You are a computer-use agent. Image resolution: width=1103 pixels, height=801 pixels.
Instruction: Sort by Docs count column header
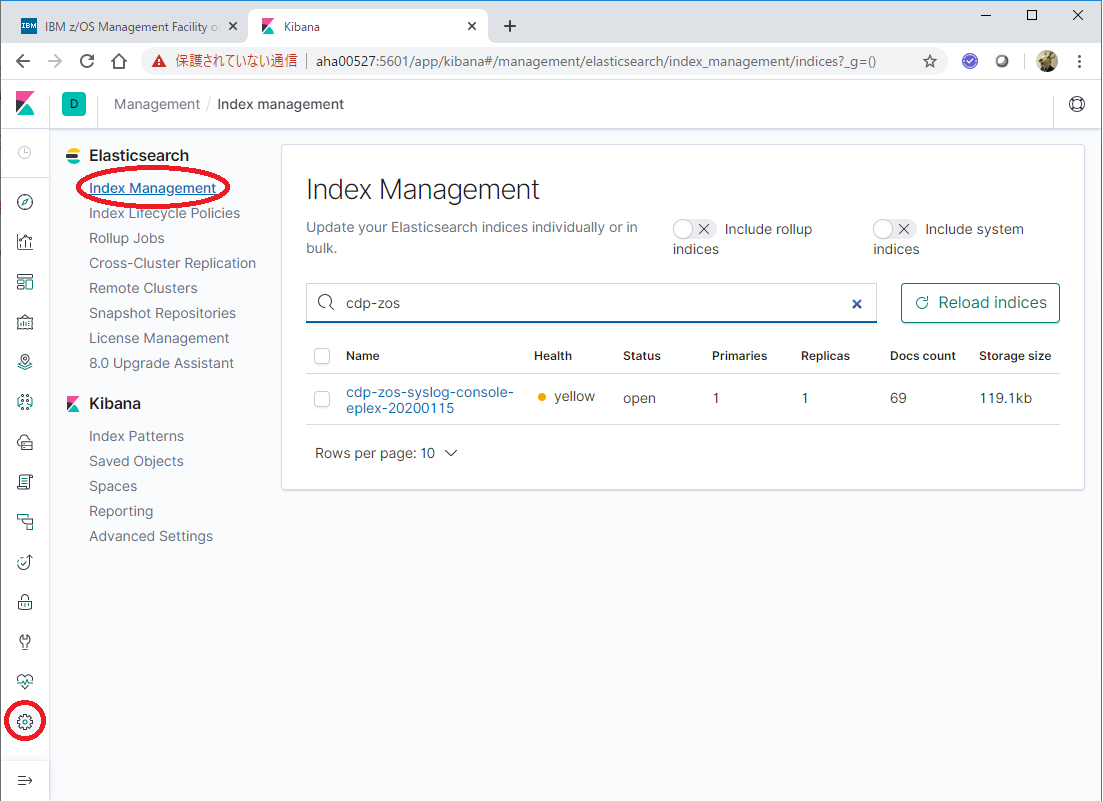coord(922,356)
